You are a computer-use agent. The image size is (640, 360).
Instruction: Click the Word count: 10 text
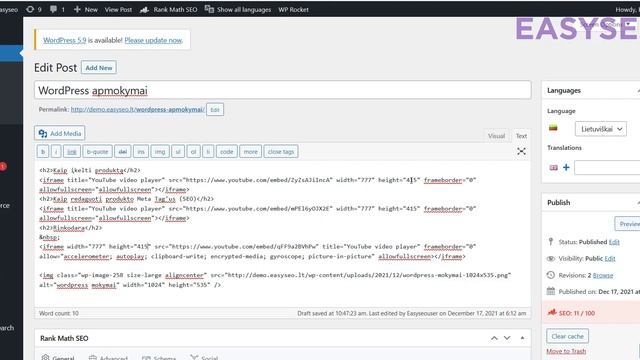(59, 313)
